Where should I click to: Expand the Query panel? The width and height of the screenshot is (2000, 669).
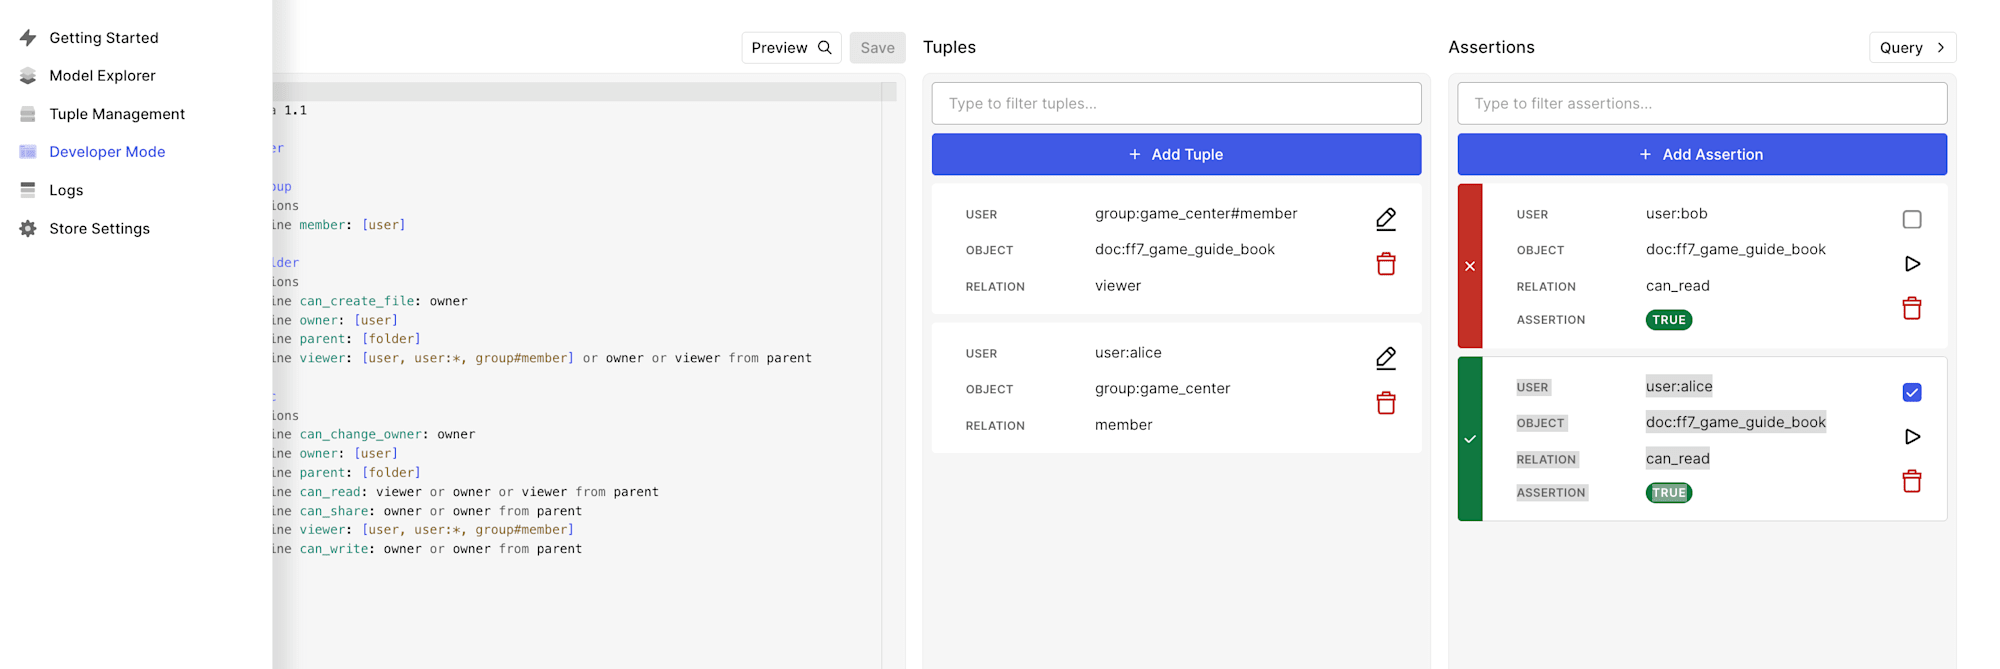tap(1911, 47)
